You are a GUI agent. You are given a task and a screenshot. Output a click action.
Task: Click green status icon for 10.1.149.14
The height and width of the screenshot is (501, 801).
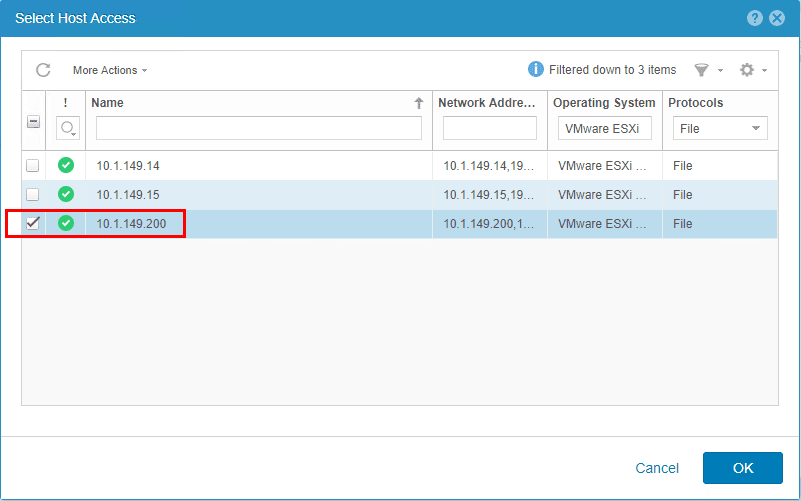(x=66, y=165)
